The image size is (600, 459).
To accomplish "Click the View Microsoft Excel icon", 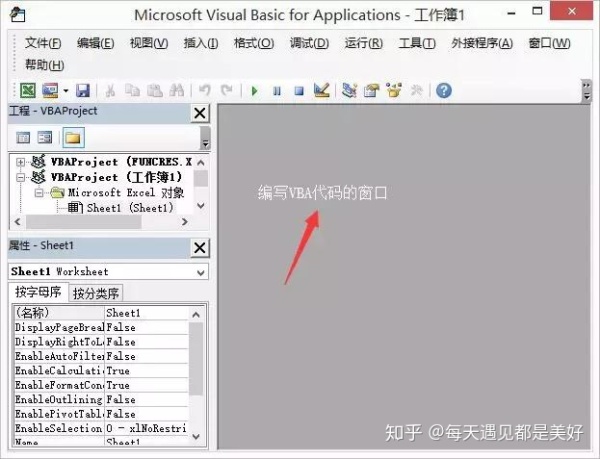I will coord(28,91).
